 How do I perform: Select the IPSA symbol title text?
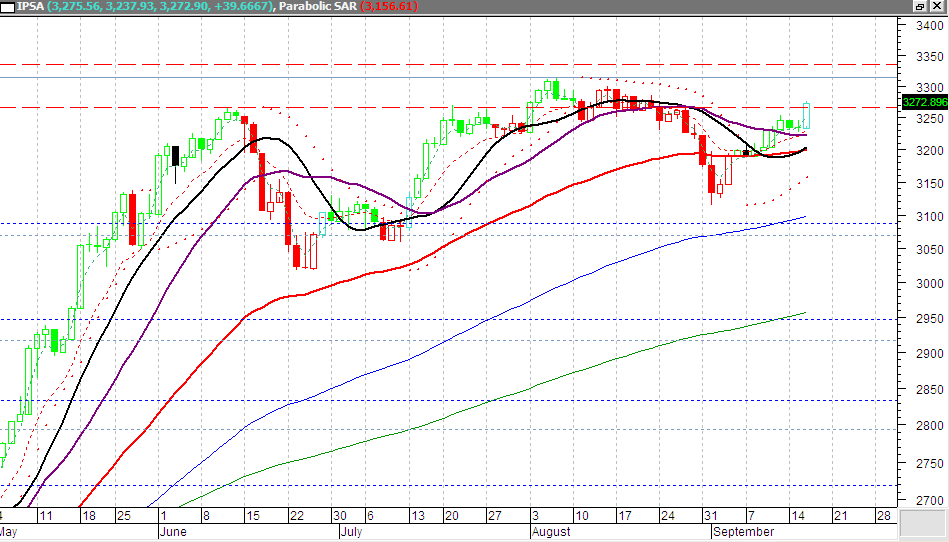coord(30,7)
